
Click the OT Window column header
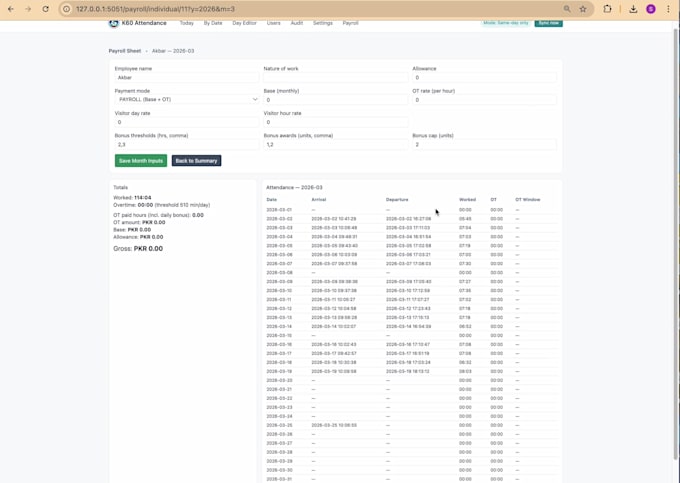point(528,200)
